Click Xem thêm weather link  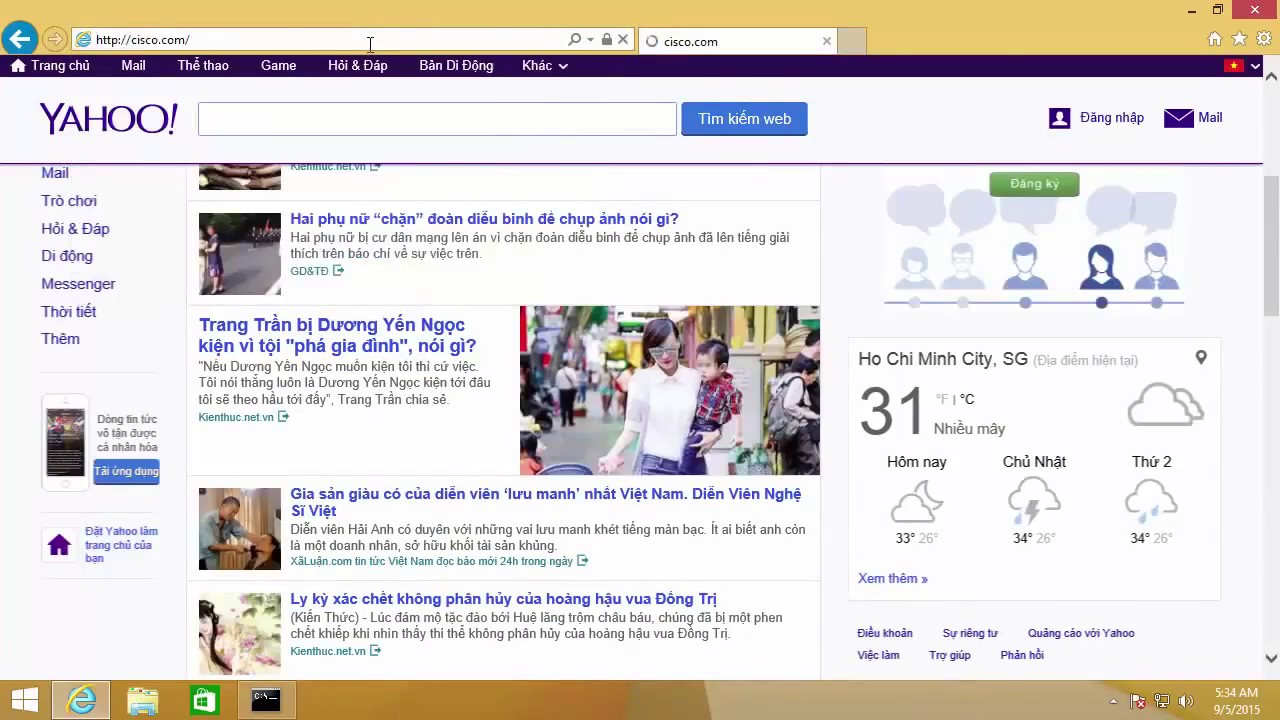pyautogui.click(x=893, y=579)
